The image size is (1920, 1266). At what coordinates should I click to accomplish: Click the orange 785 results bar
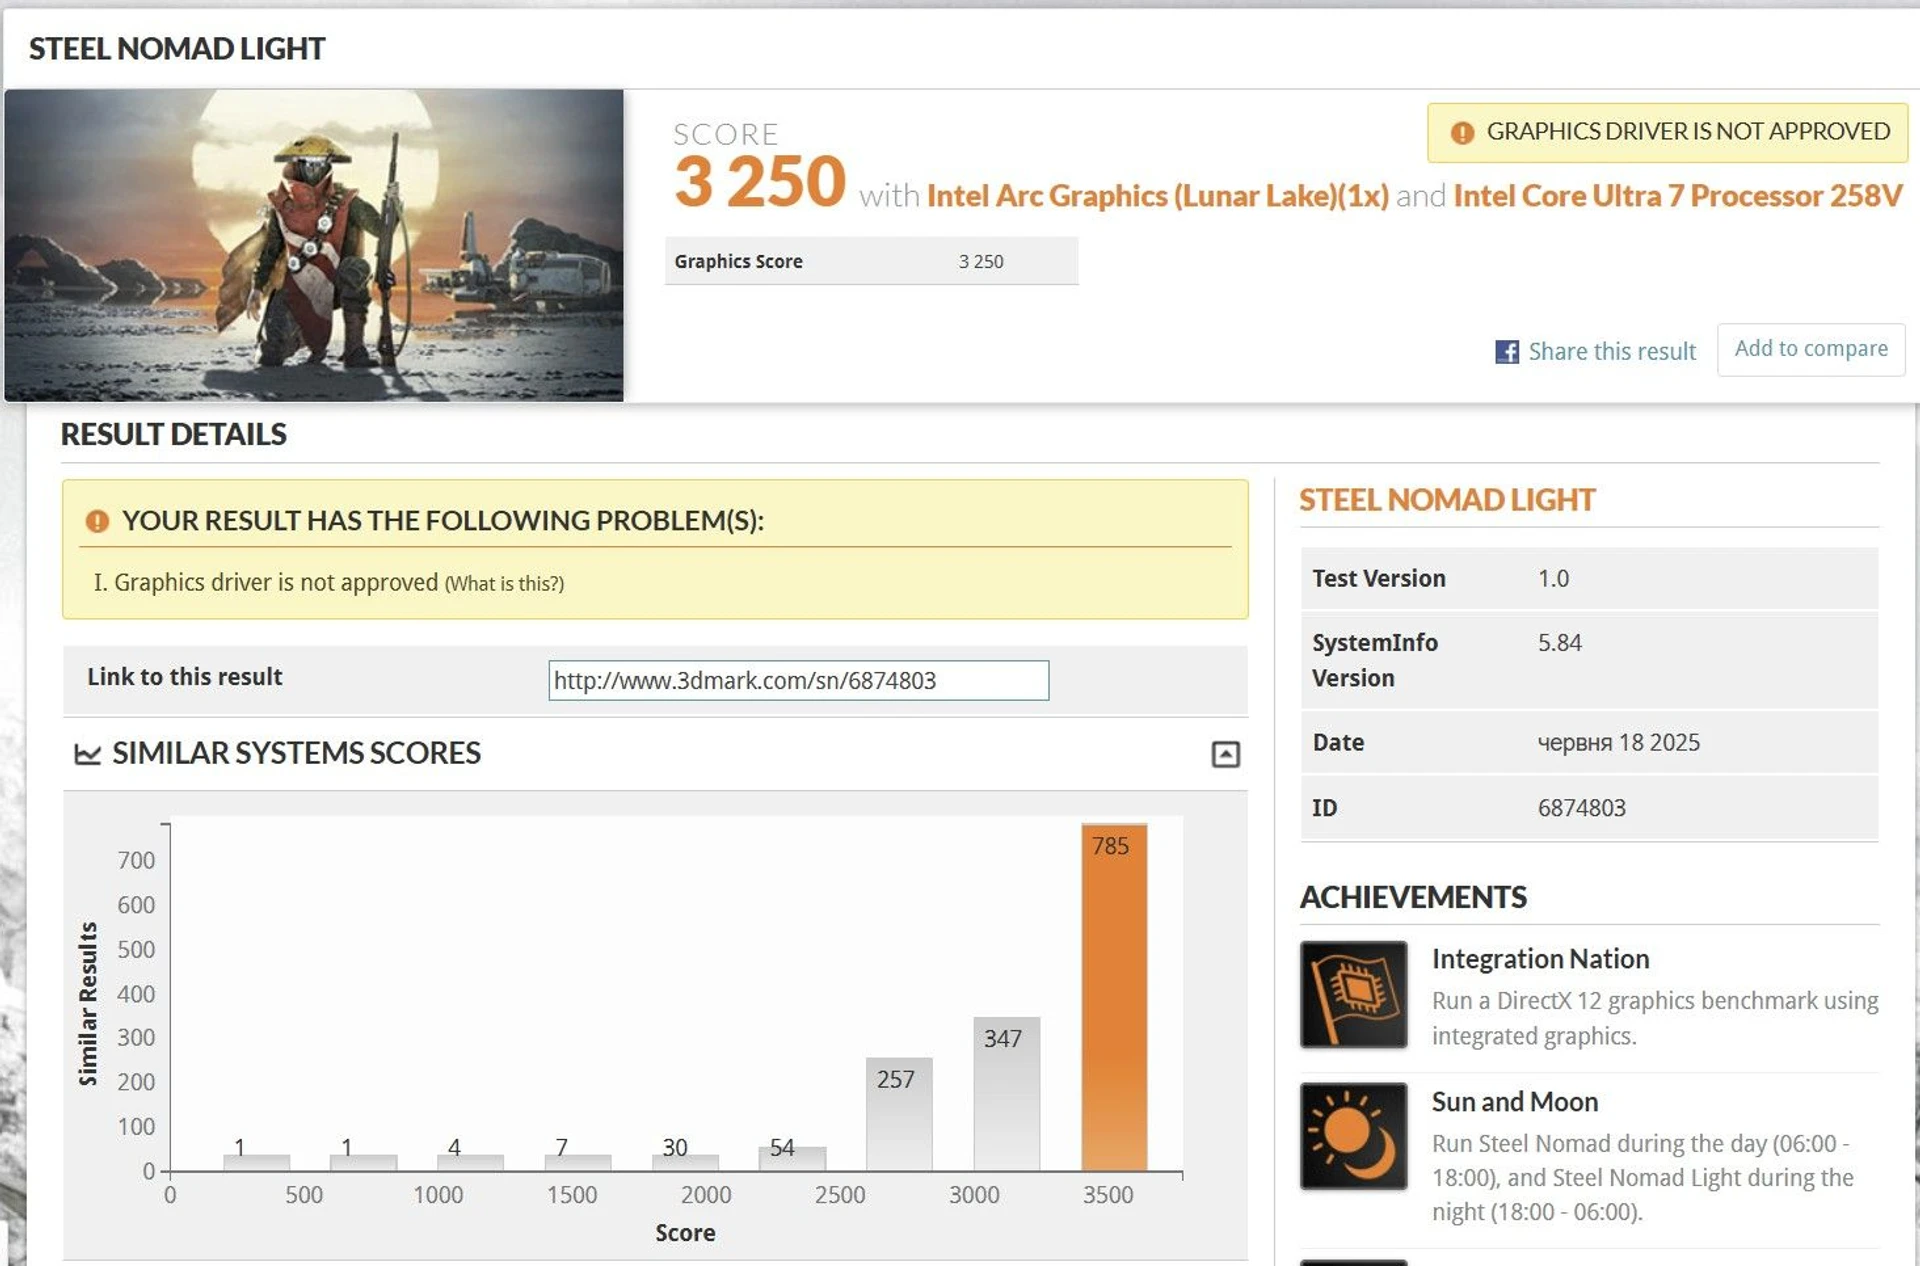coord(1114,997)
